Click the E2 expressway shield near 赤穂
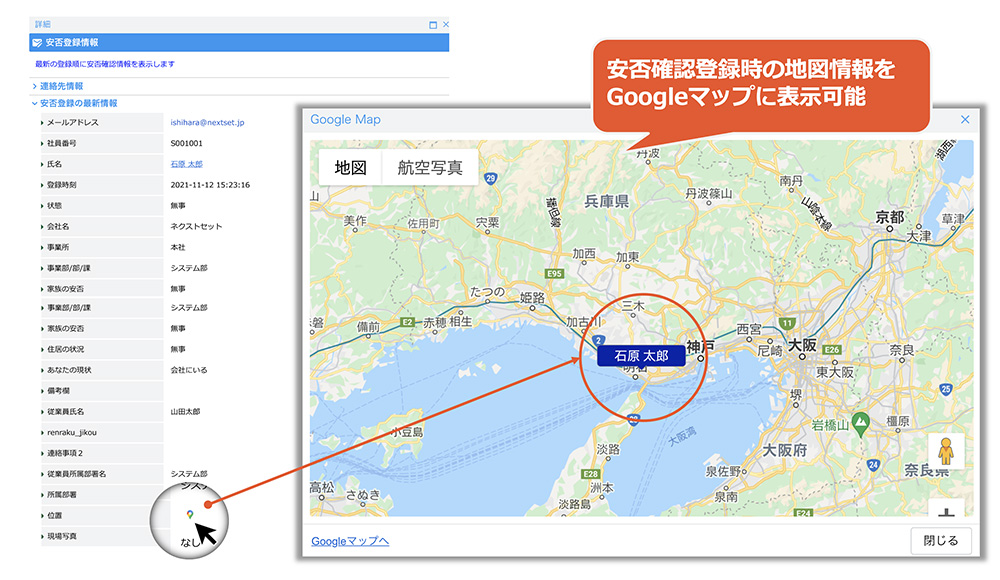1000x580 pixels. pyautogui.click(x=408, y=322)
